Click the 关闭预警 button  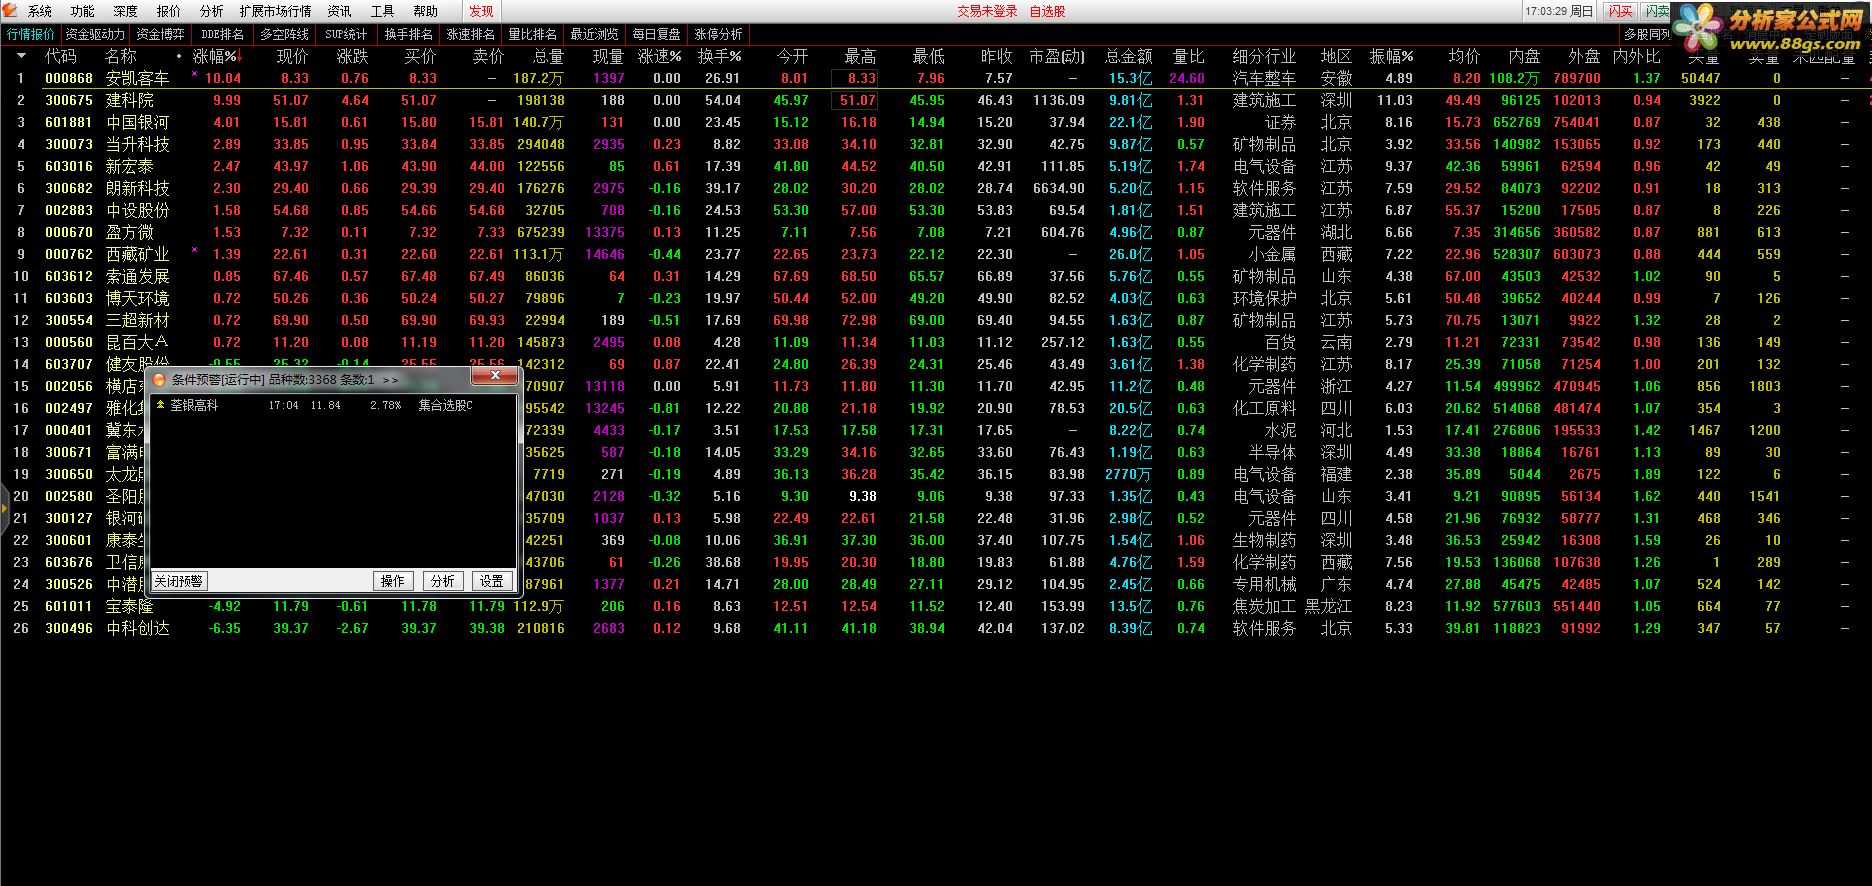[x=179, y=581]
